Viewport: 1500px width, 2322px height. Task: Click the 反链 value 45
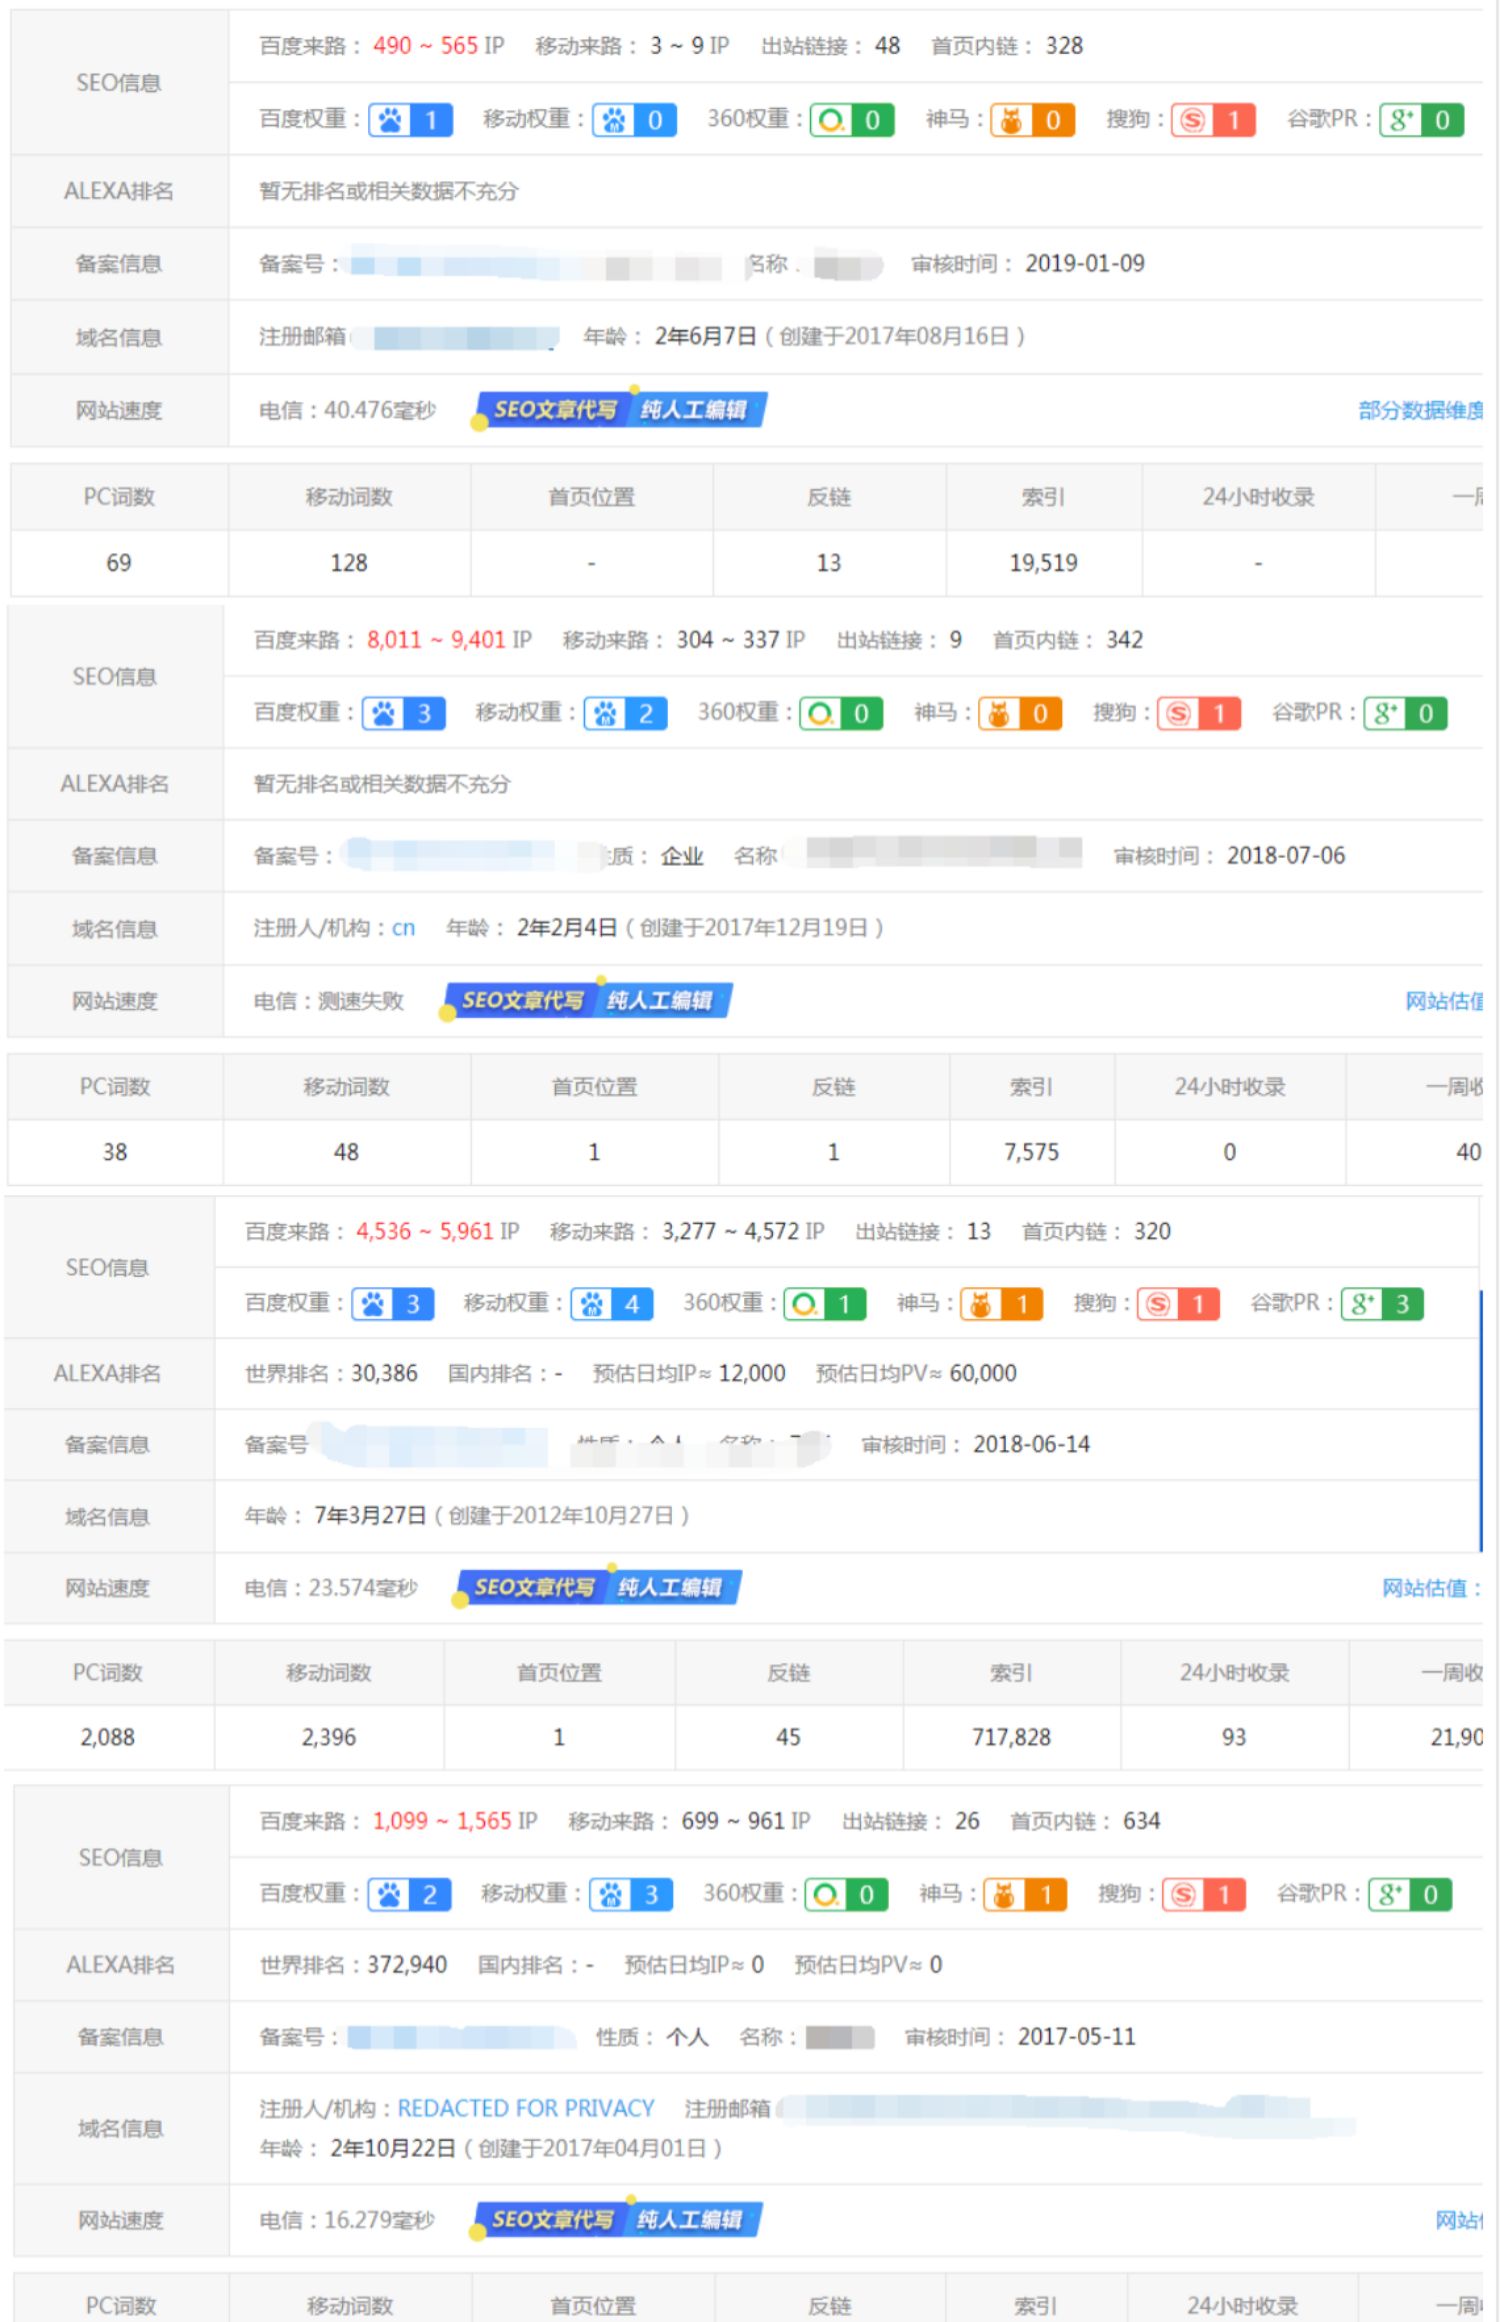pos(788,1737)
